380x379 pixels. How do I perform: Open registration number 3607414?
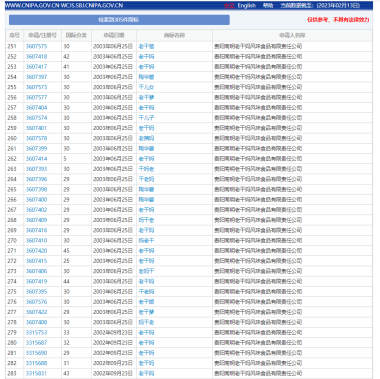click(x=37, y=159)
